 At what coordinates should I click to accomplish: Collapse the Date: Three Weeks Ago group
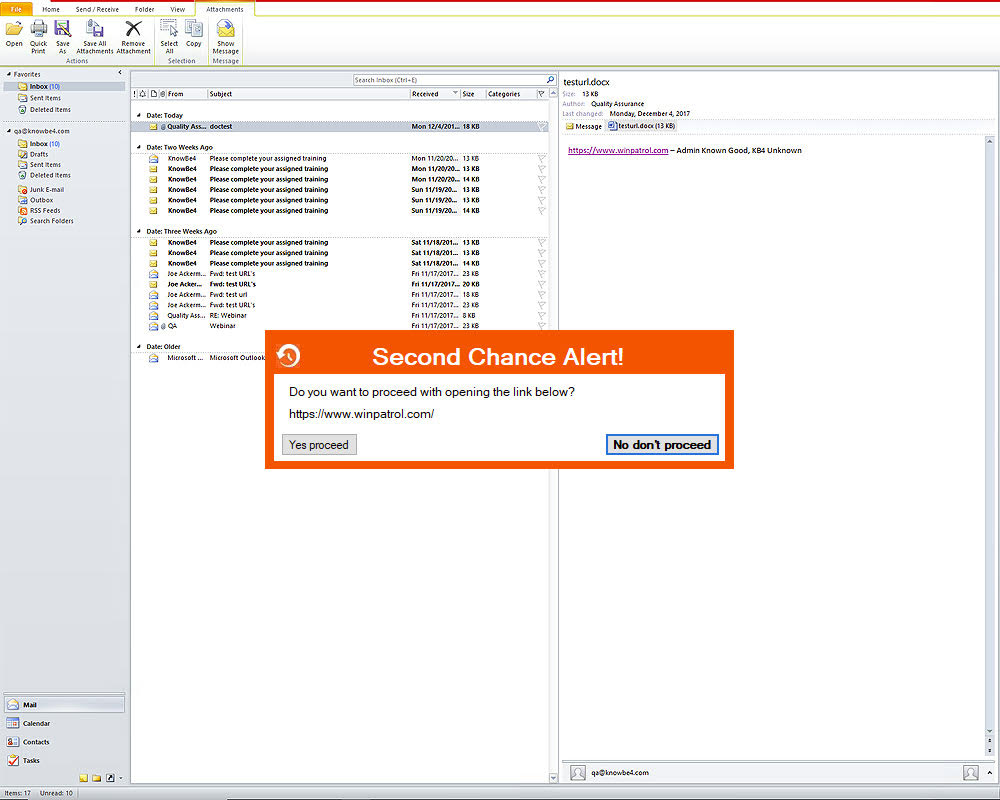[139, 232]
